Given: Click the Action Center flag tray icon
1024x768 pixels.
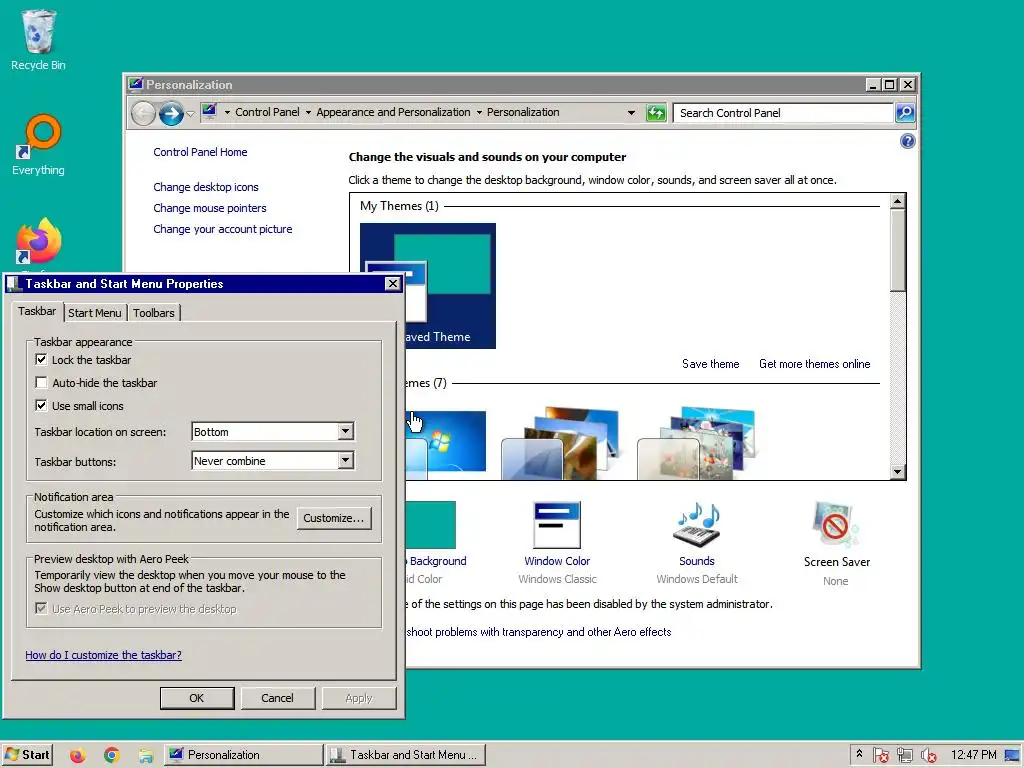Looking at the screenshot, I should coord(880,755).
